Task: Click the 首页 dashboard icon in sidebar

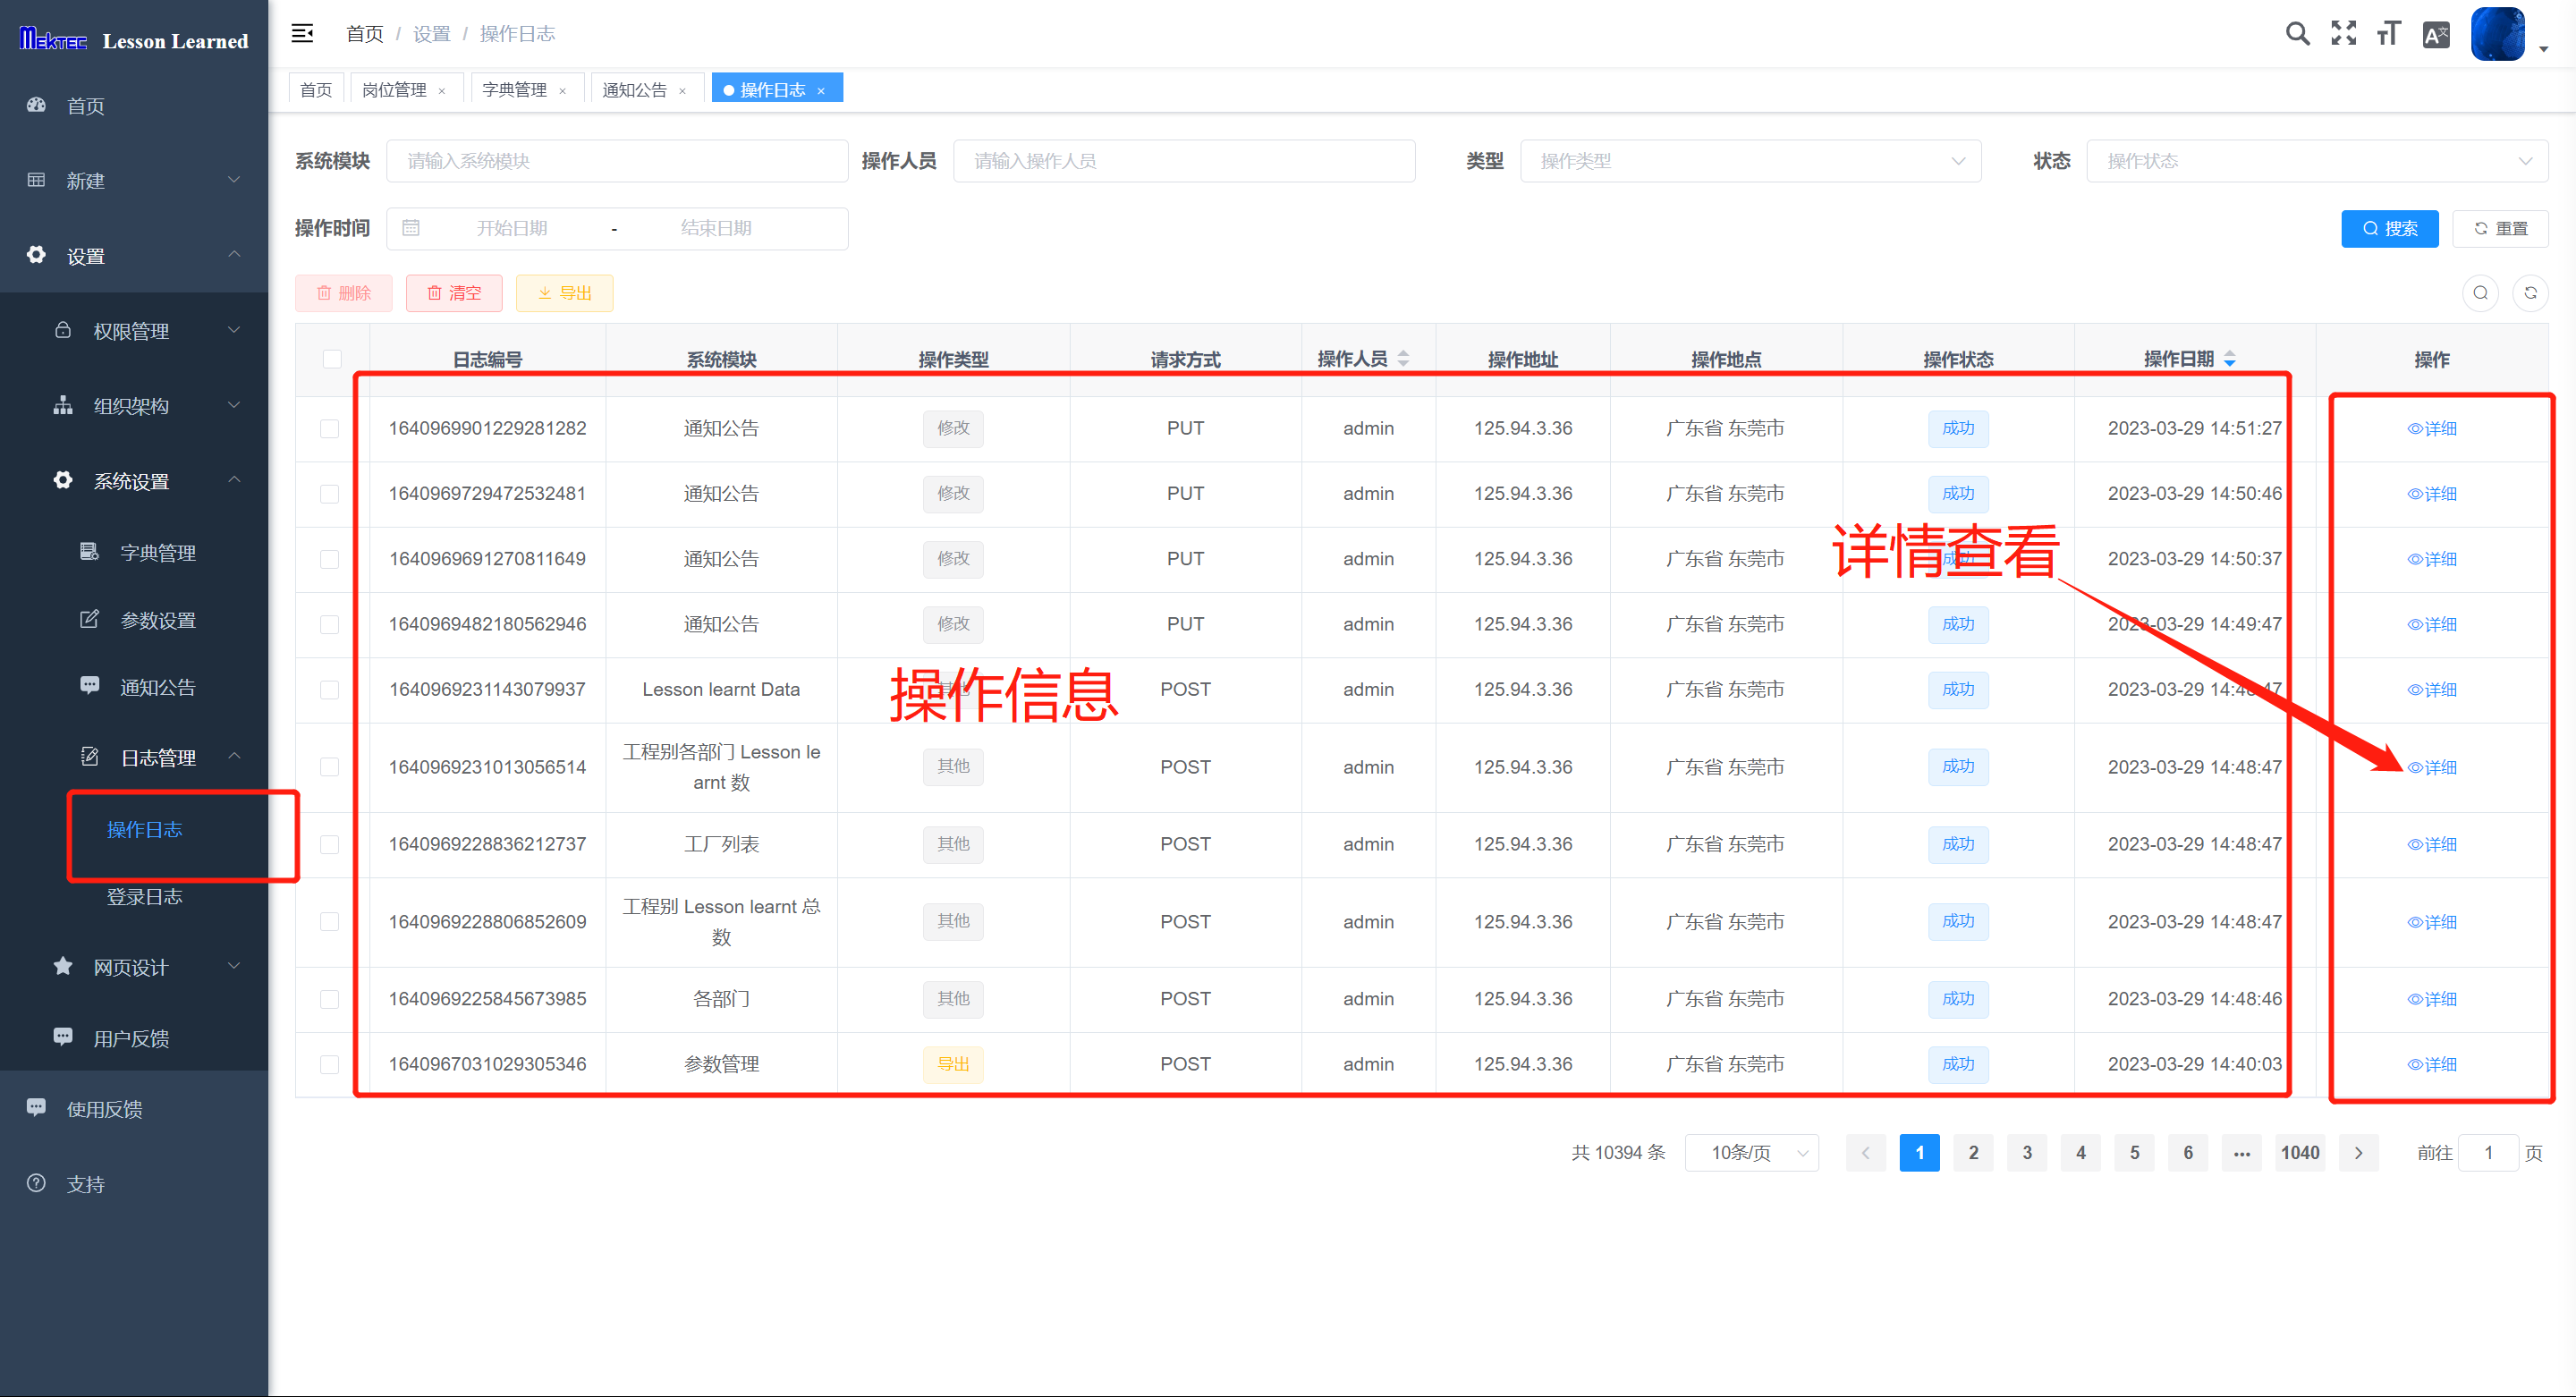Action: (36, 105)
